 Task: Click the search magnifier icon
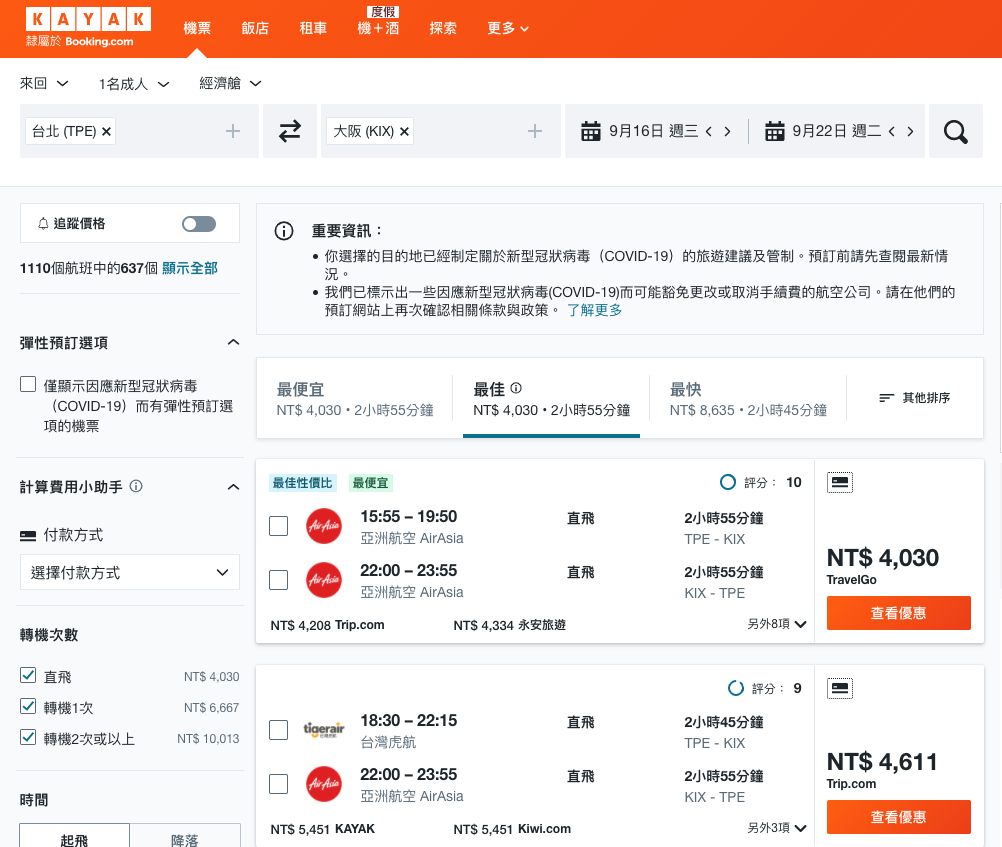point(955,131)
